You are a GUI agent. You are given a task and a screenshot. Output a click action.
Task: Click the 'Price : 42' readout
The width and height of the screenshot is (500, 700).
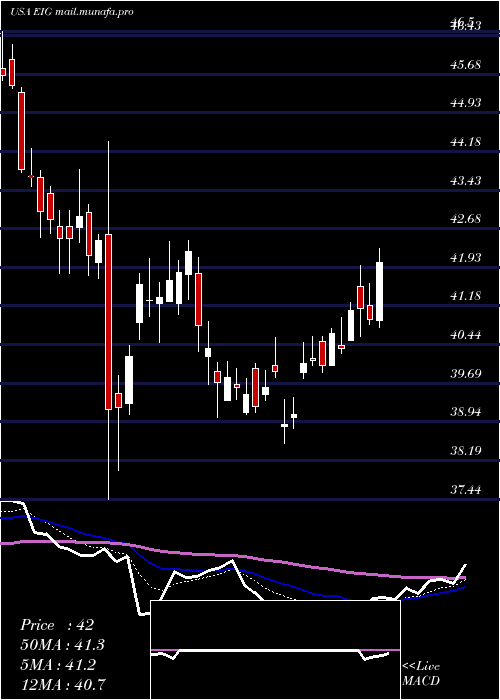[57, 625]
